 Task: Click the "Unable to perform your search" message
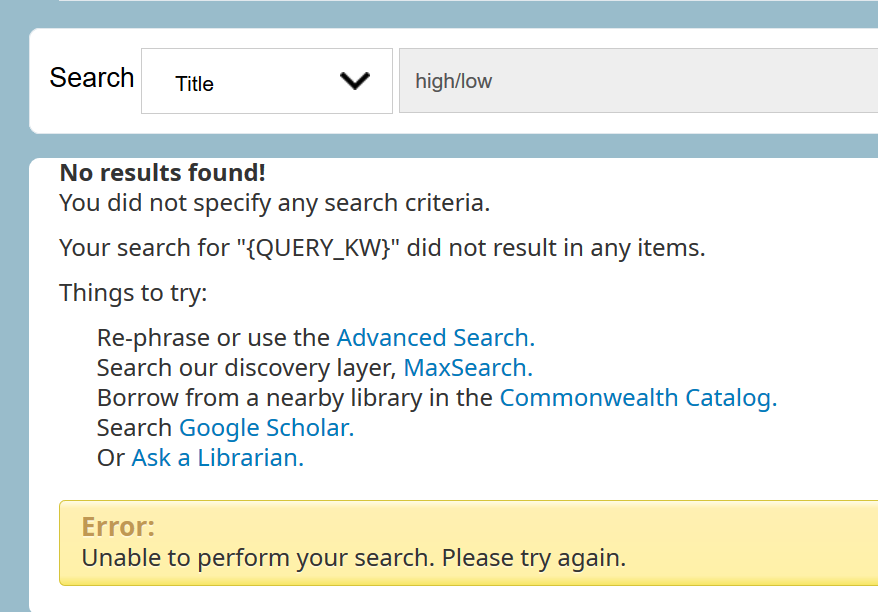tap(353, 557)
